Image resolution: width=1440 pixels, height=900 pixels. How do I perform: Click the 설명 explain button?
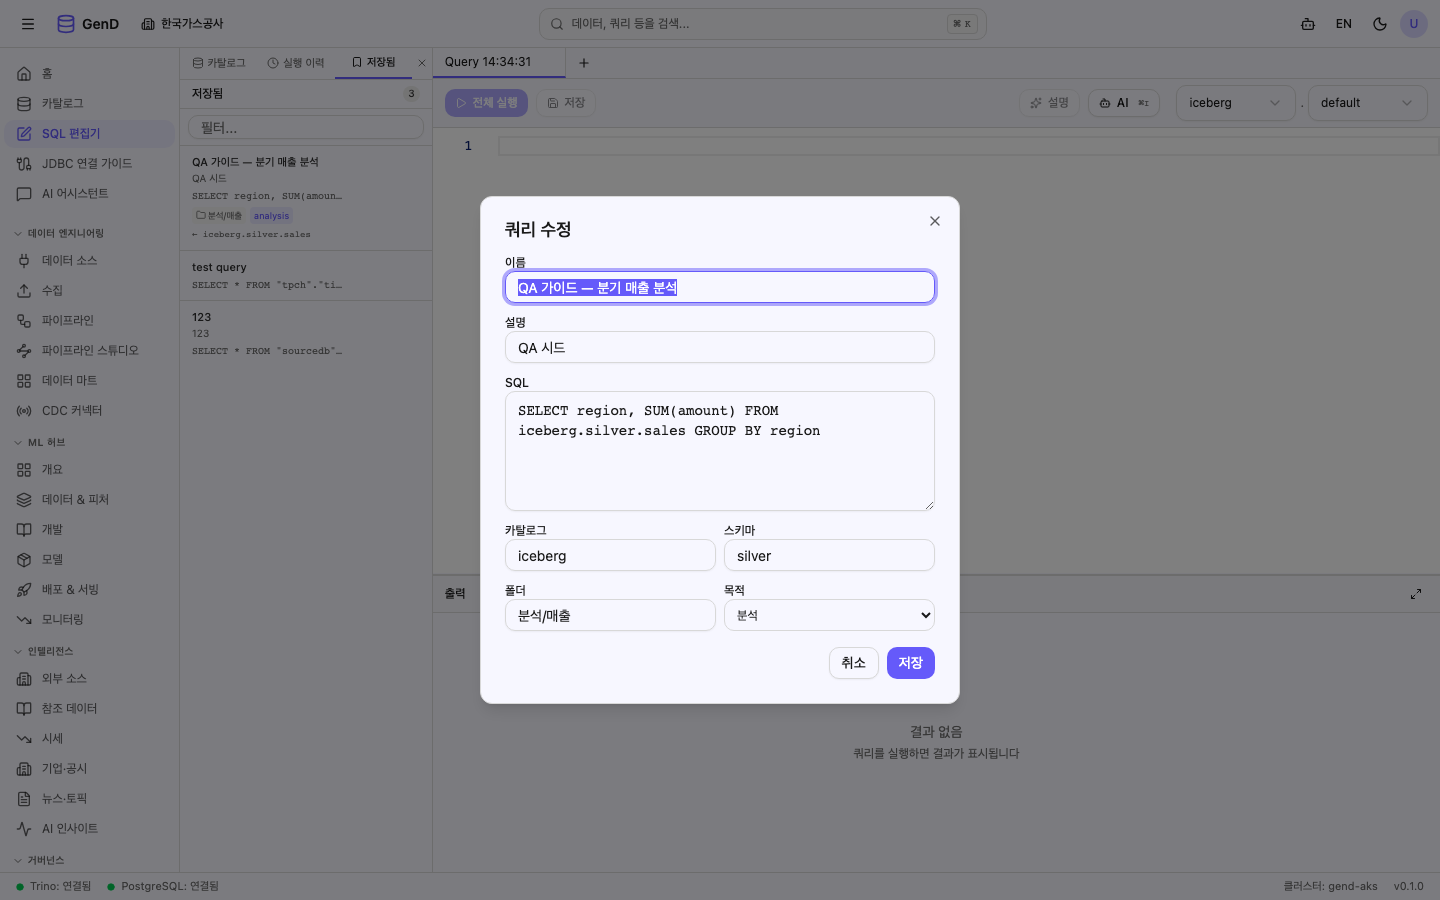[1050, 103]
